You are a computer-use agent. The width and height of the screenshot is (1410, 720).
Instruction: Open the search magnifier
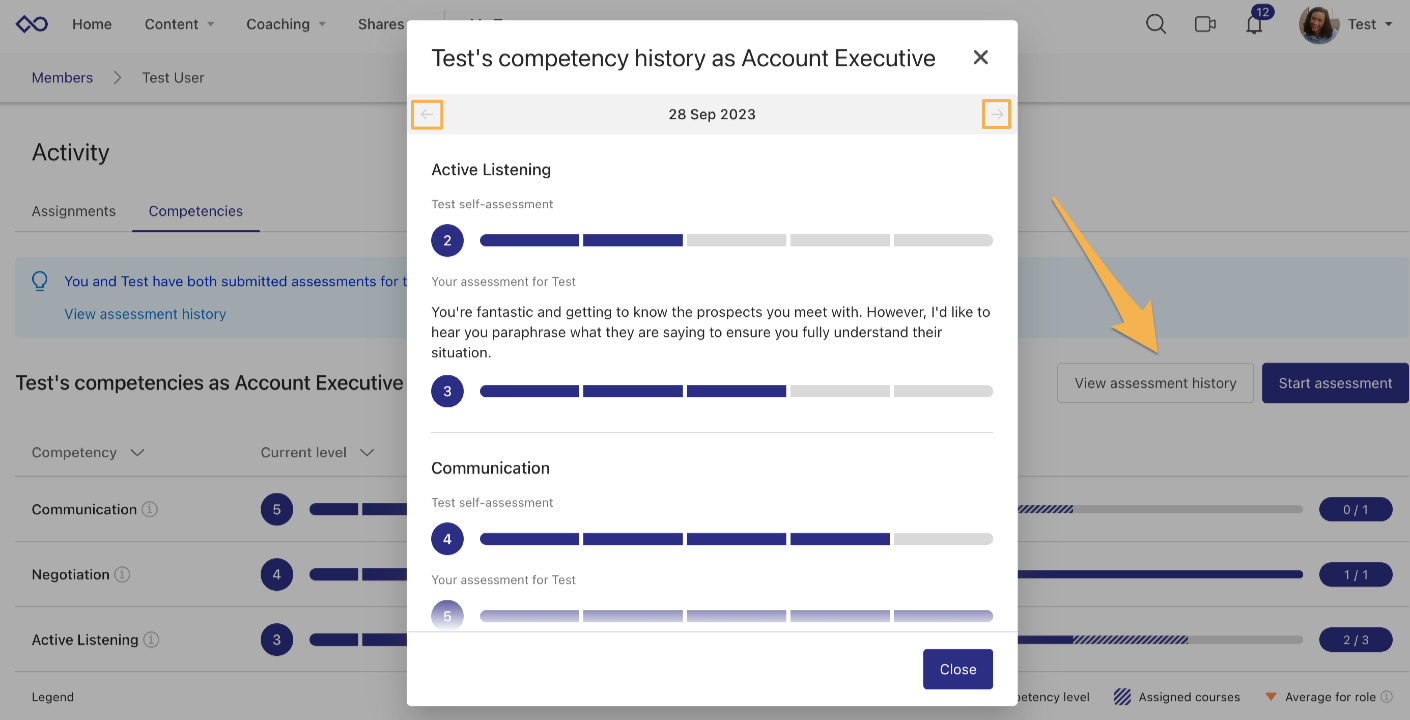click(1155, 24)
